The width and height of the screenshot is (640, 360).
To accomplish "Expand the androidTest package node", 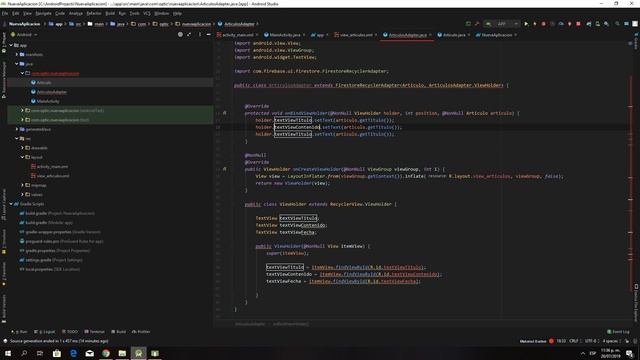I will [22, 111].
